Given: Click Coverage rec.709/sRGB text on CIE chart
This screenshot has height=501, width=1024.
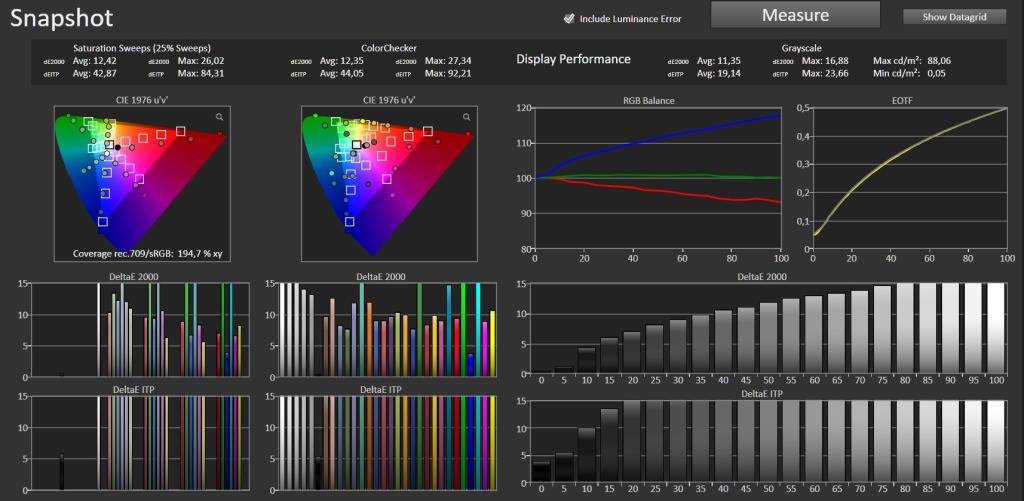Looking at the screenshot, I should [x=148, y=253].
